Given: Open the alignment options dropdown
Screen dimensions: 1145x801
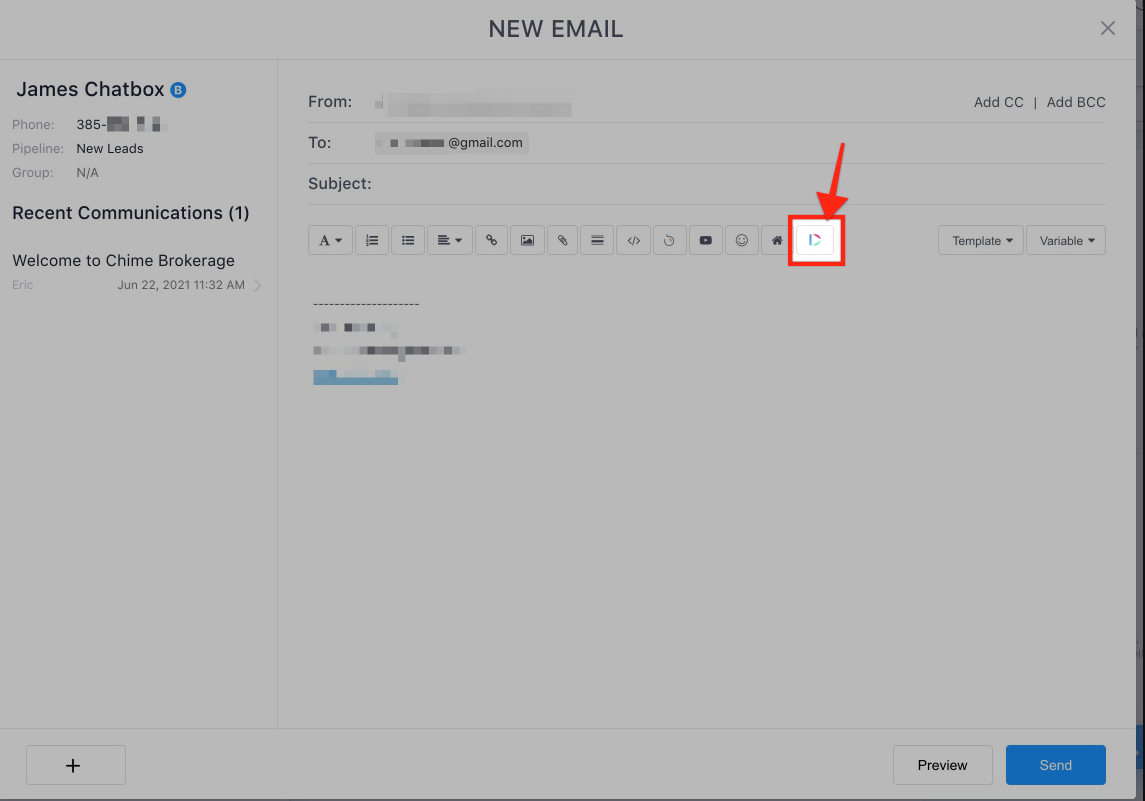Looking at the screenshot, I should [x=449, y=240].
